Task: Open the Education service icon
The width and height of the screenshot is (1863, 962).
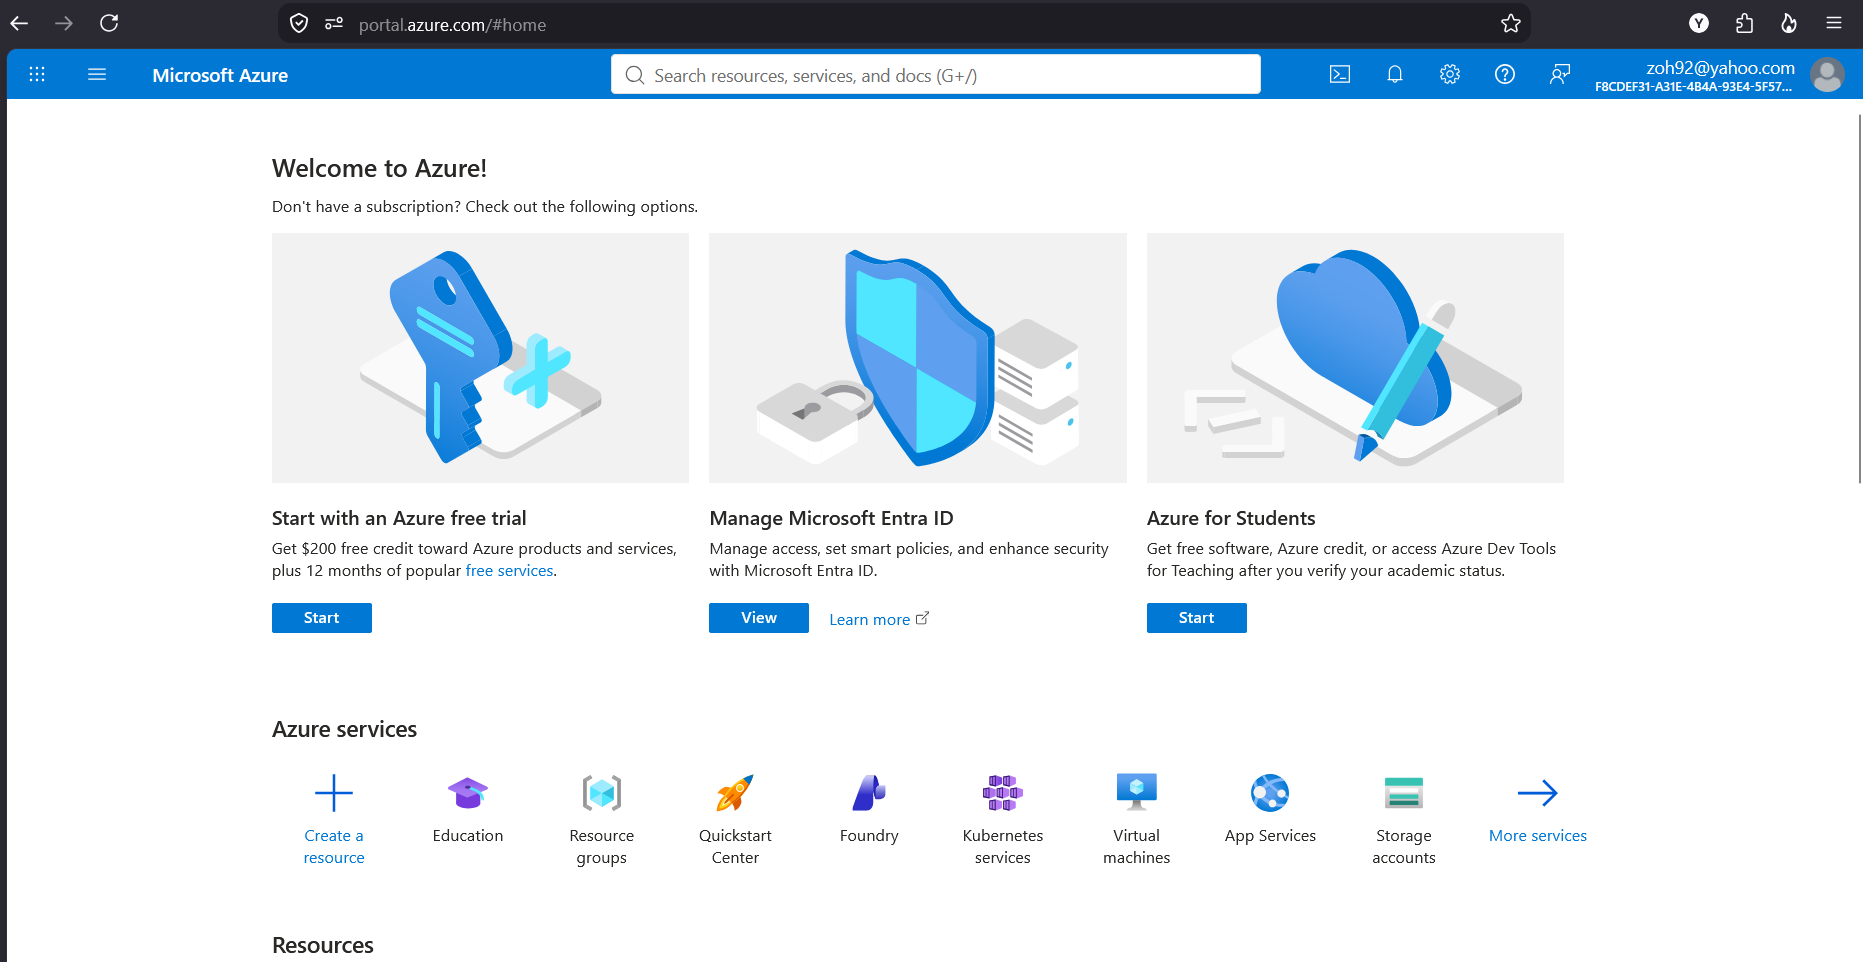Action: [468, 793]
